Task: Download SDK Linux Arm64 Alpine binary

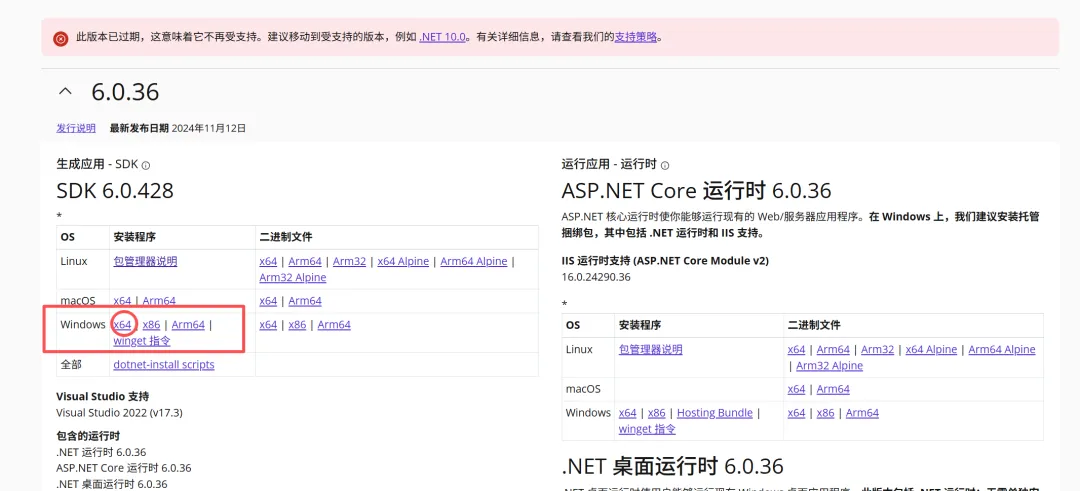Action: pos(474,262)
